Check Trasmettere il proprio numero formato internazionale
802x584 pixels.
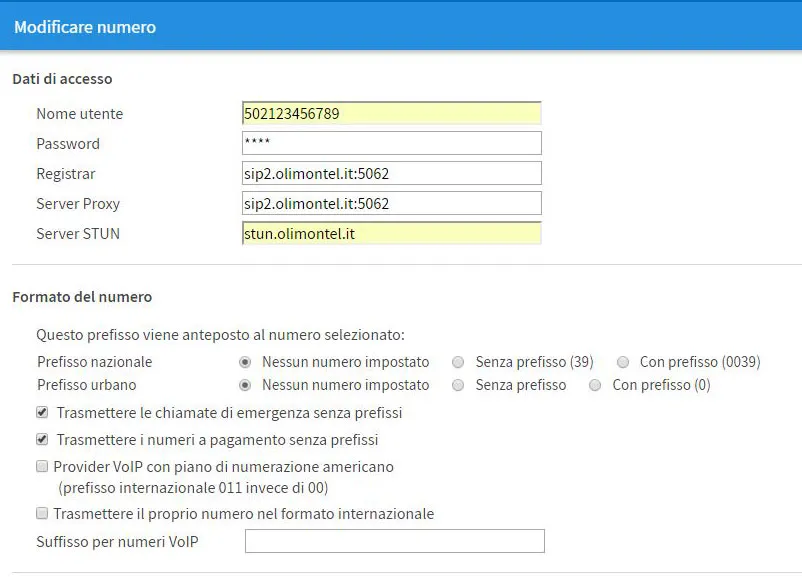click(x=42, y=513)
